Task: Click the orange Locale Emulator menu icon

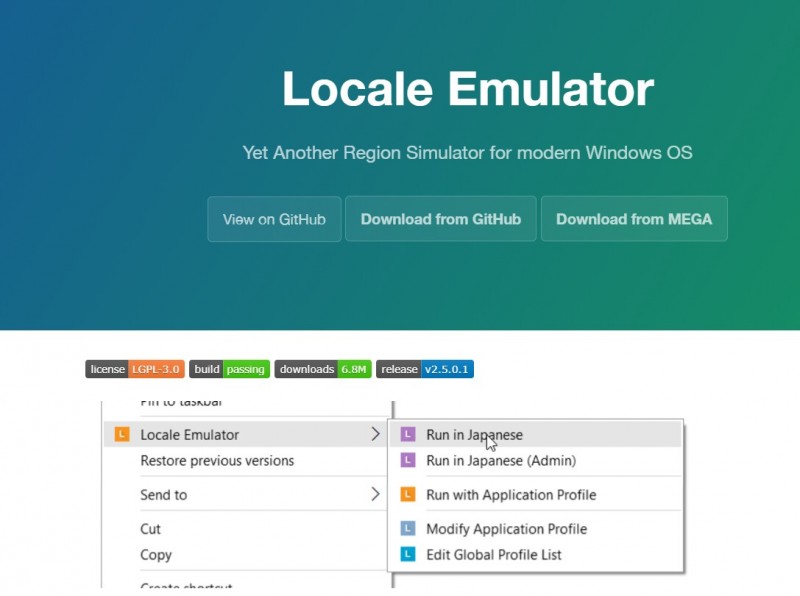Action: tap(122, 434)
